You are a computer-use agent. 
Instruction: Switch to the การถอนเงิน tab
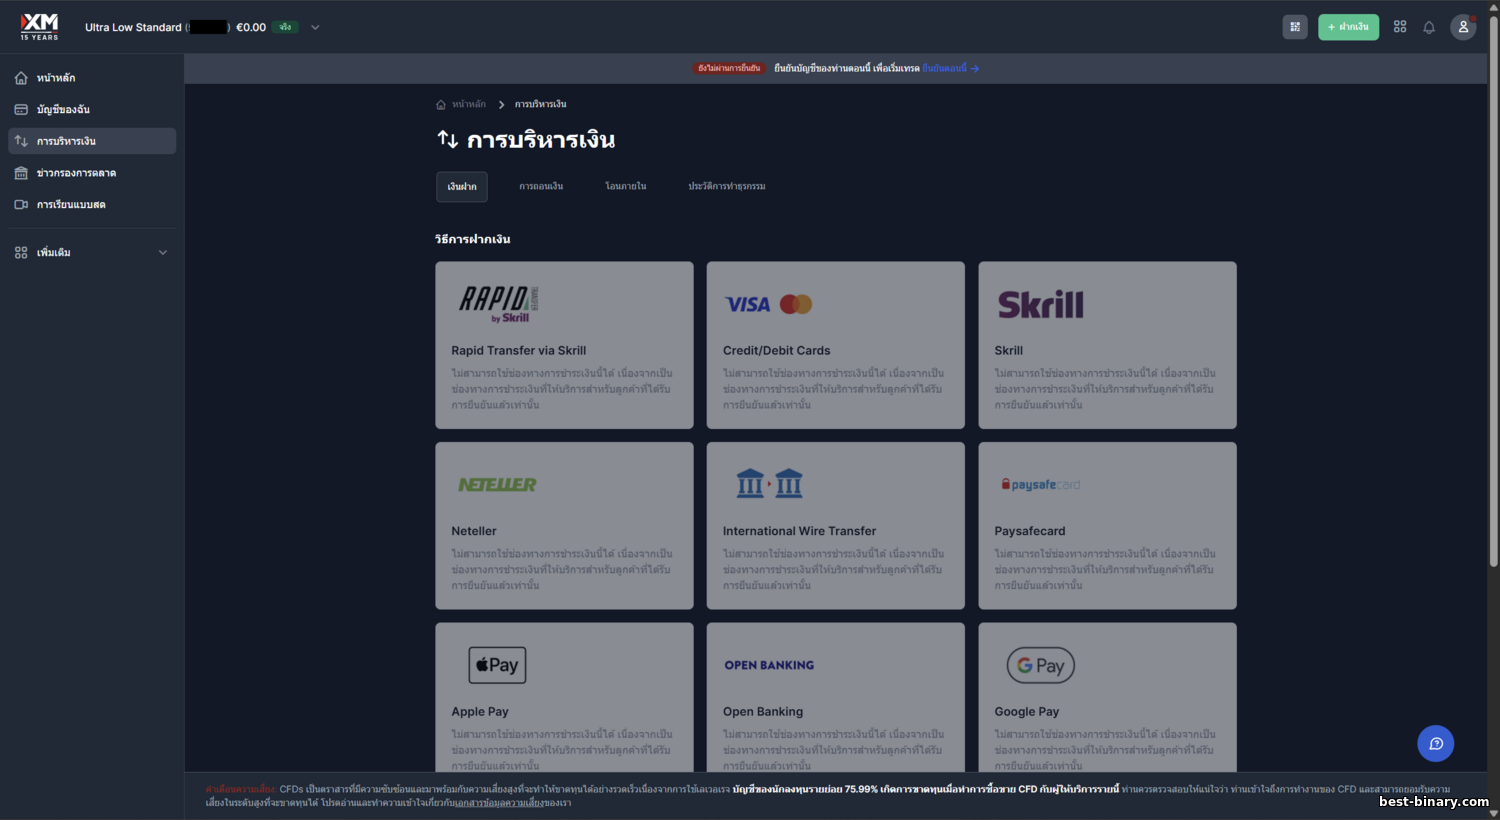[541, 186]
